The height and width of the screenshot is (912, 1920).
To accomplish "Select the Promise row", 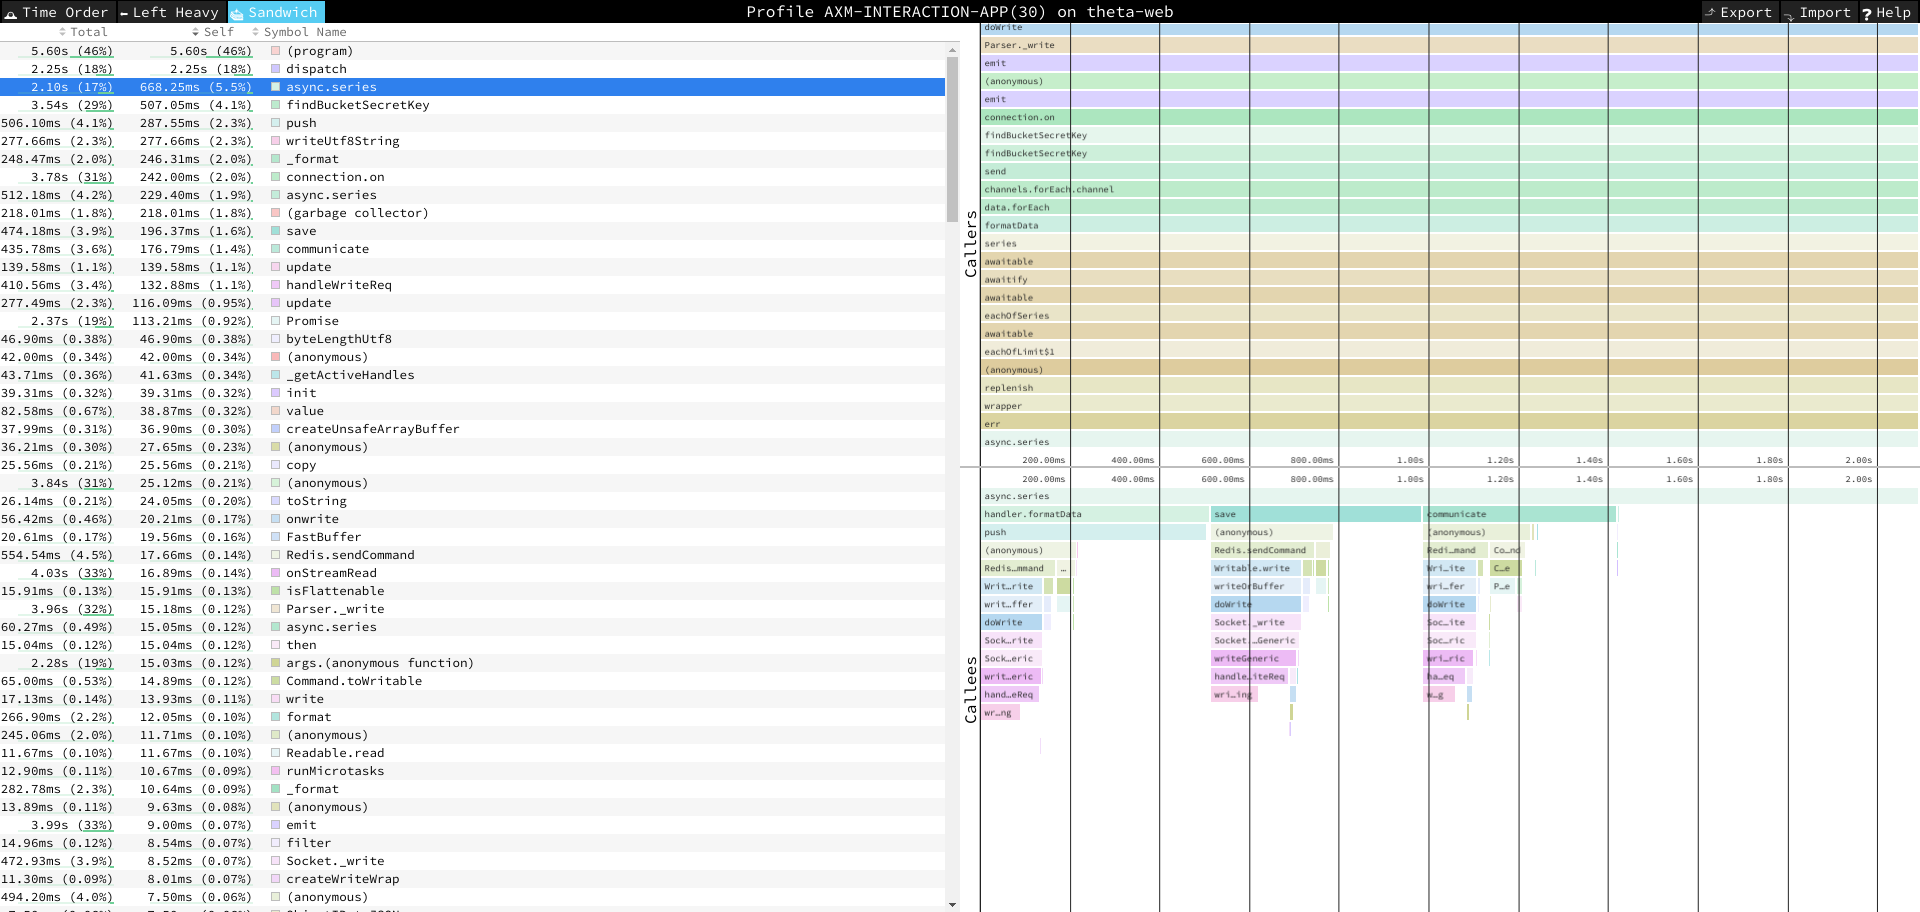I will 472,321.
